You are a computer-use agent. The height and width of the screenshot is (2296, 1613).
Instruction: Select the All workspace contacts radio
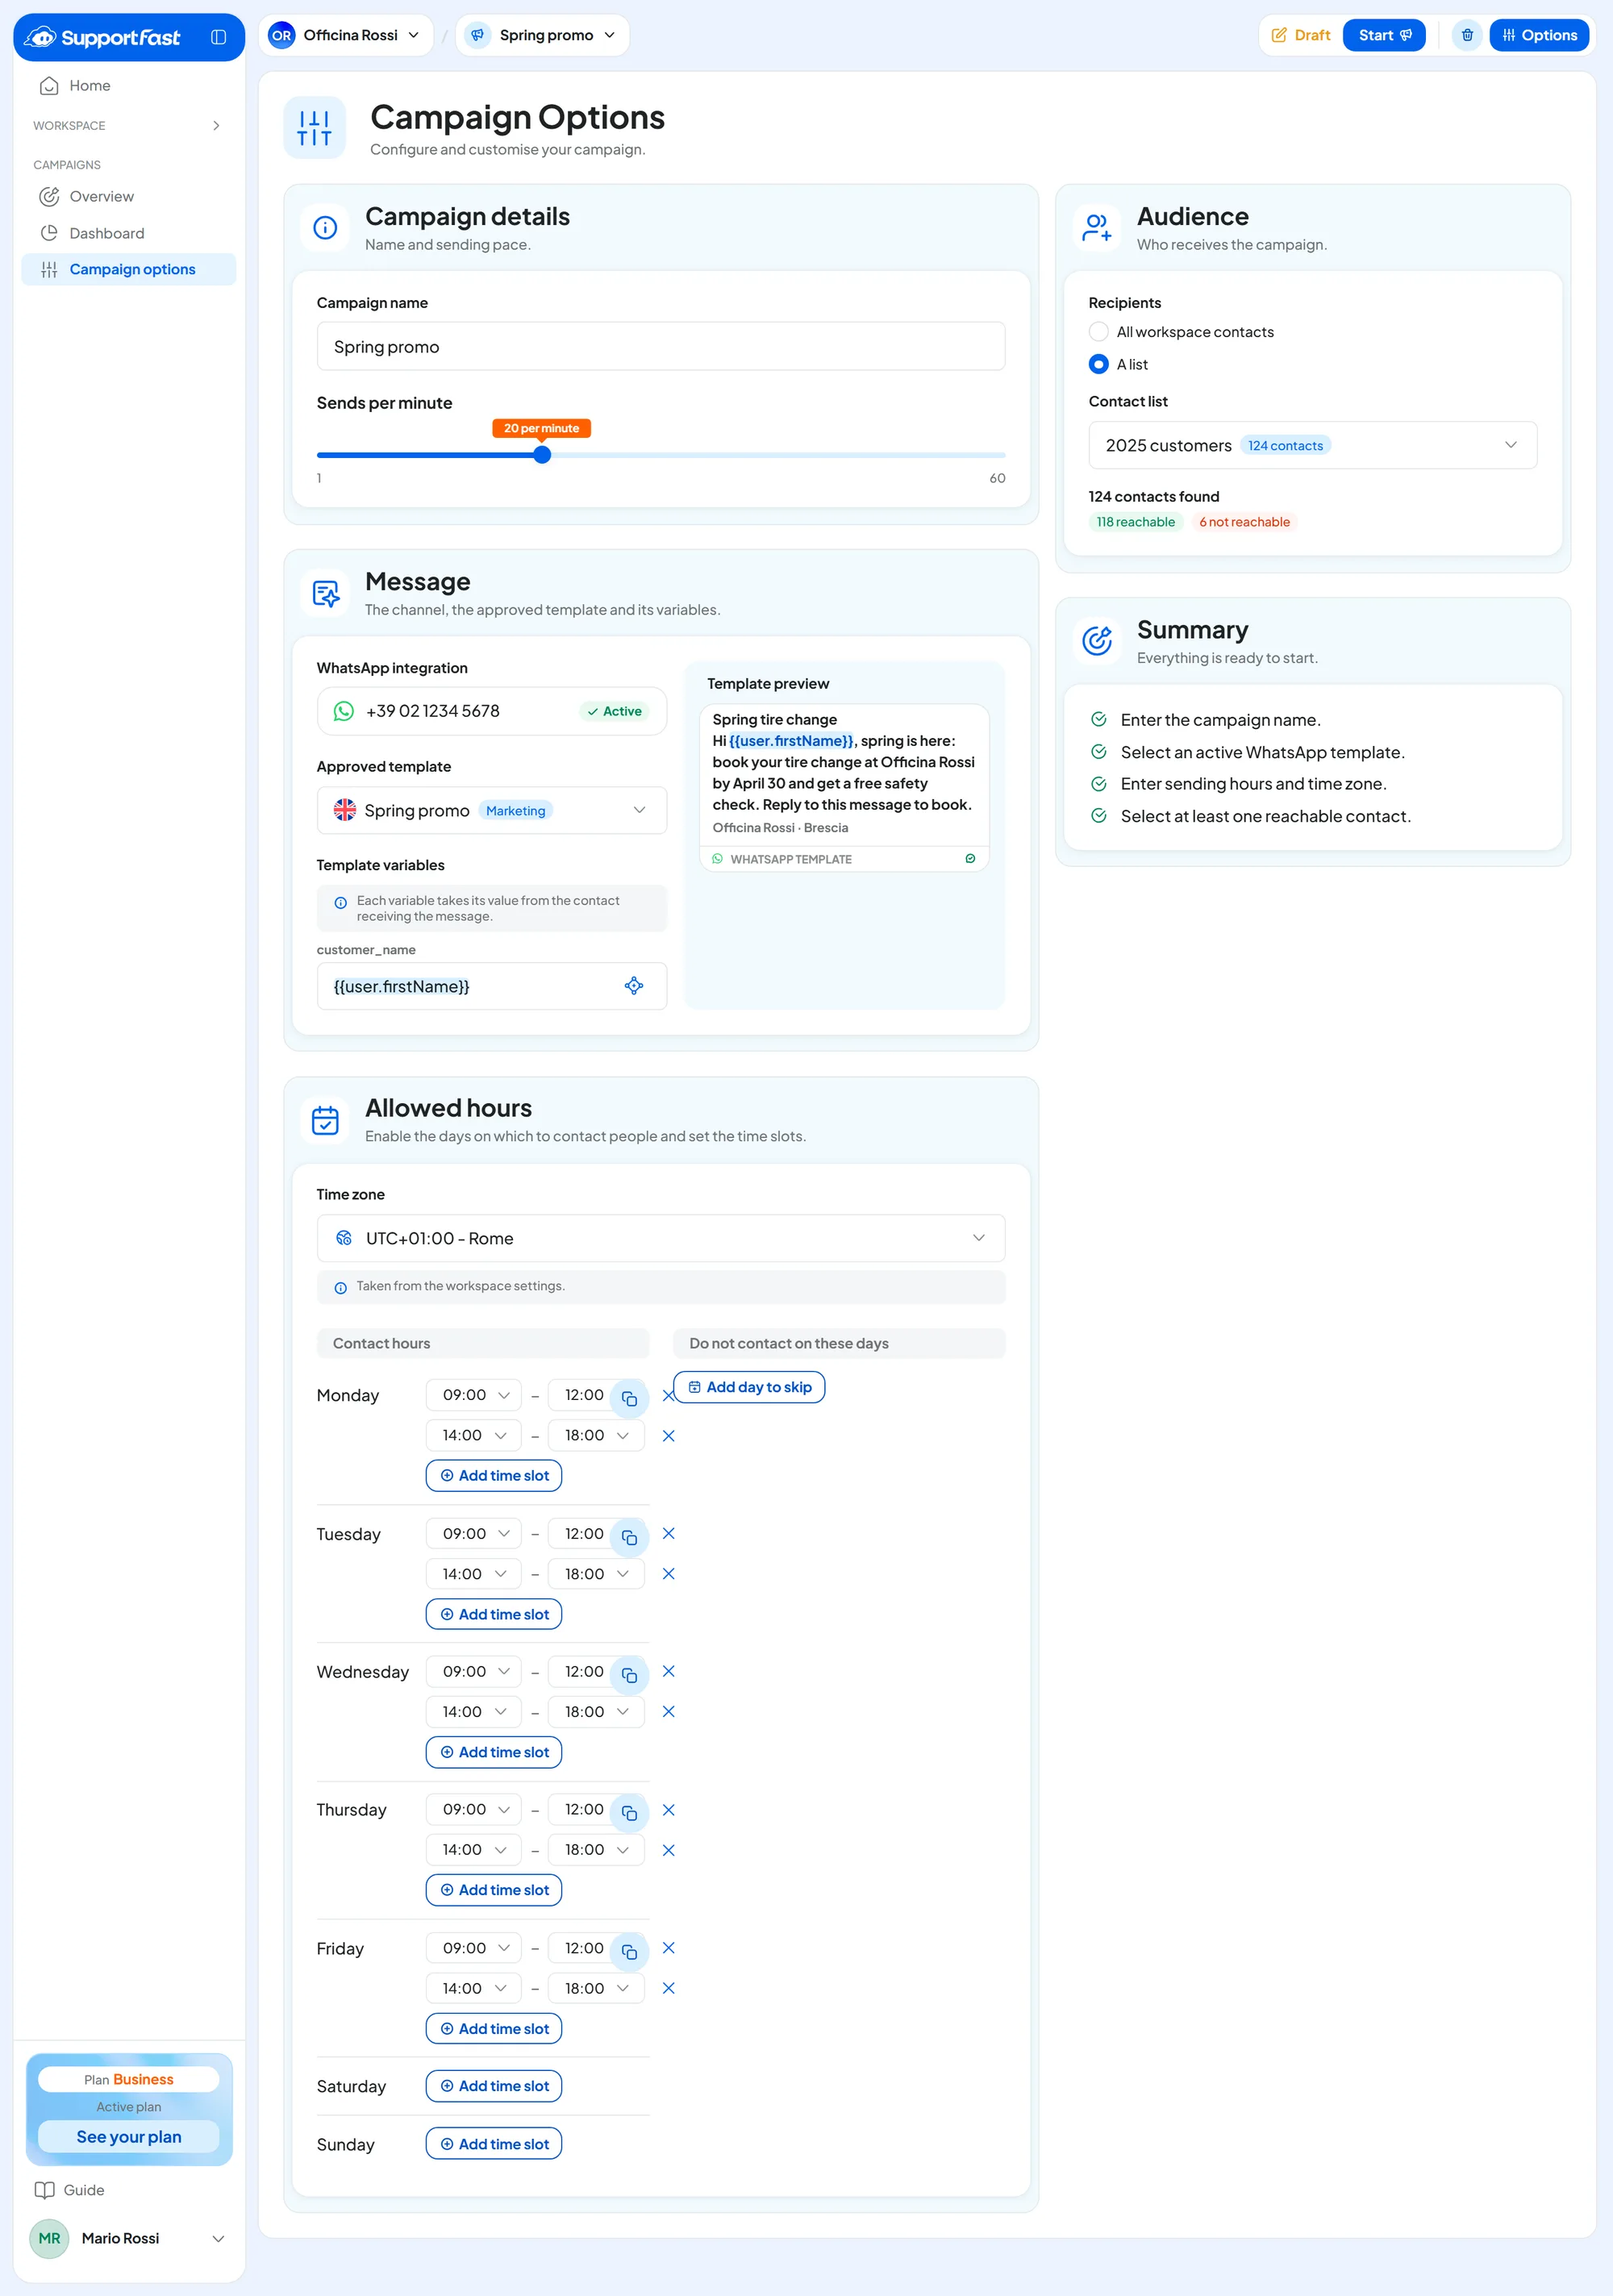(x=1098, y=332)
